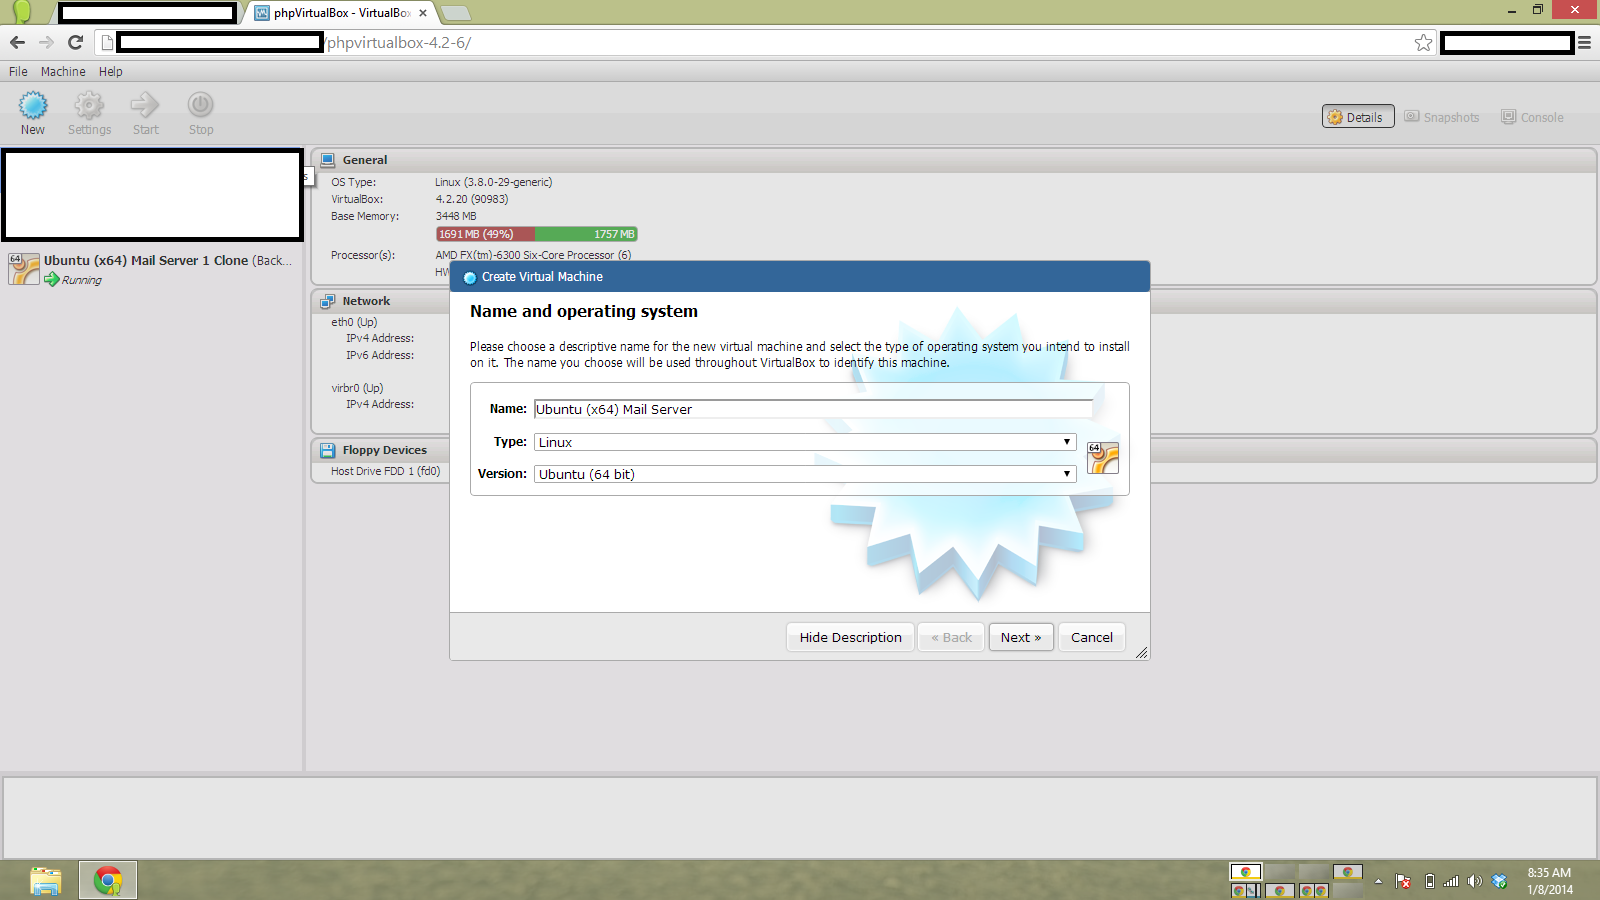
Task: Open the Machine menu
Action: click(x=63, y=71)
